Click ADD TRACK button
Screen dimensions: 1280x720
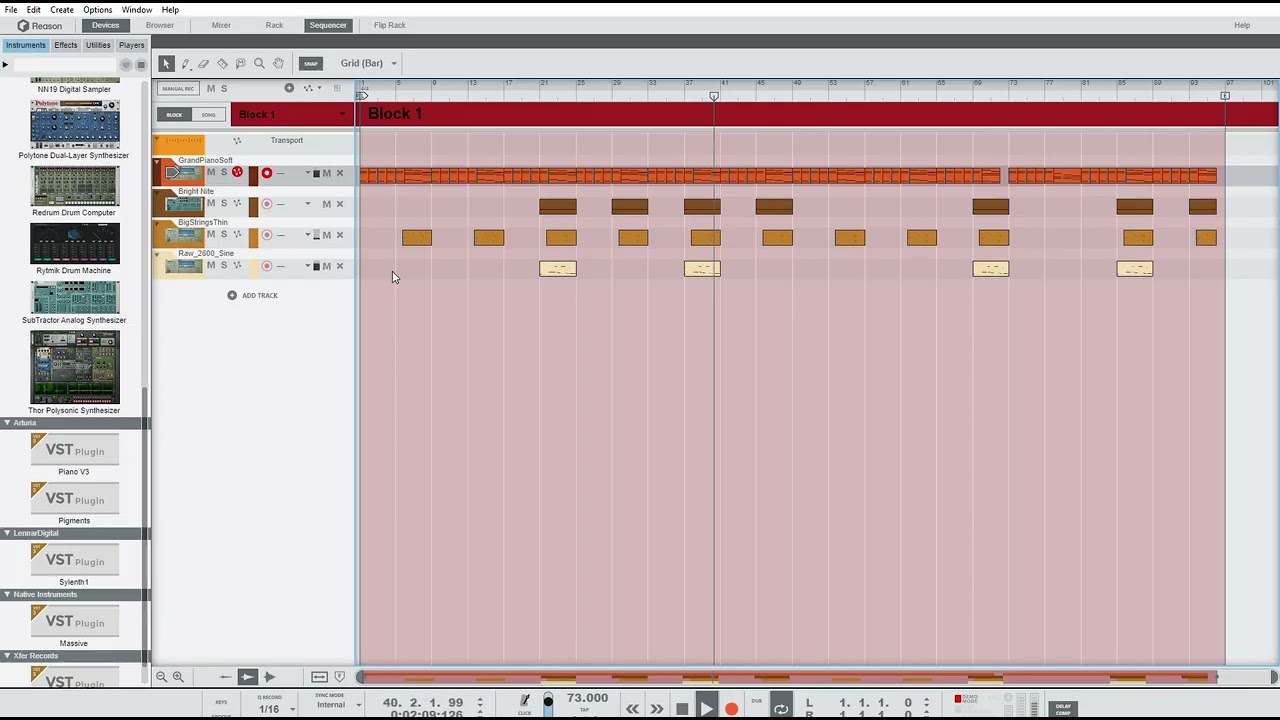[x=252, y=295]
